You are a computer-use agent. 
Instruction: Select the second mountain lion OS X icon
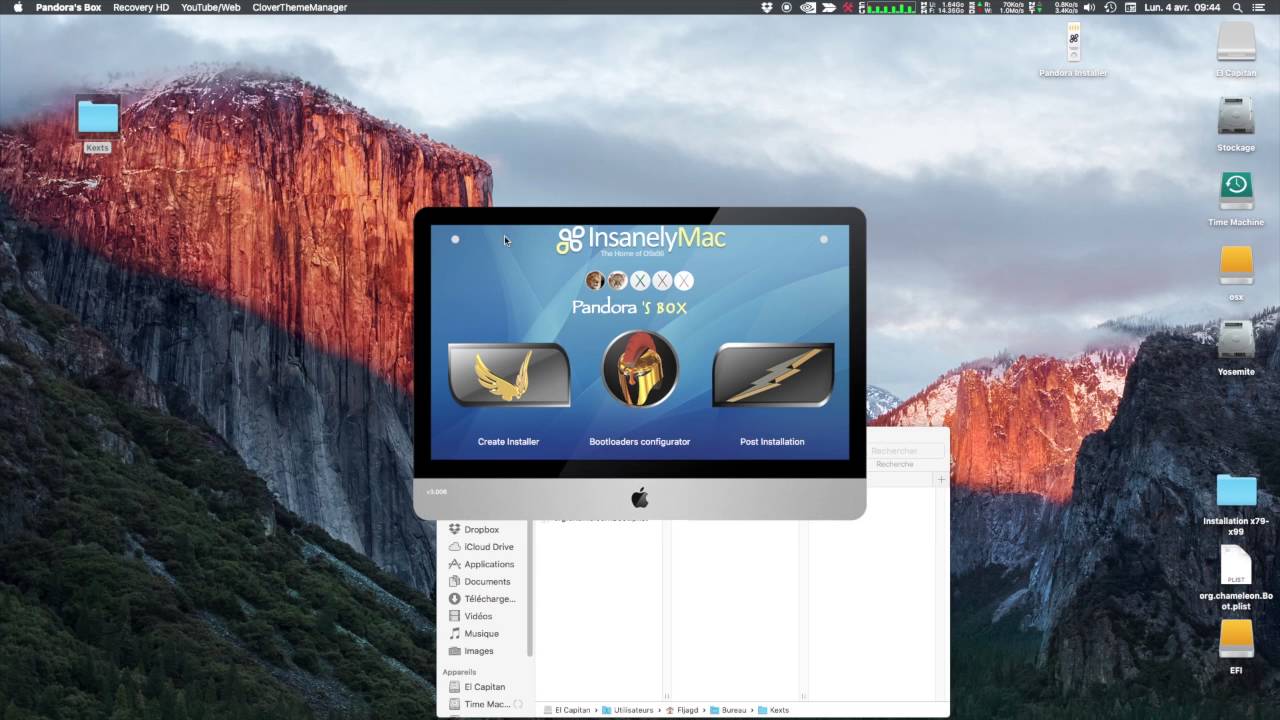click(617, 281)
